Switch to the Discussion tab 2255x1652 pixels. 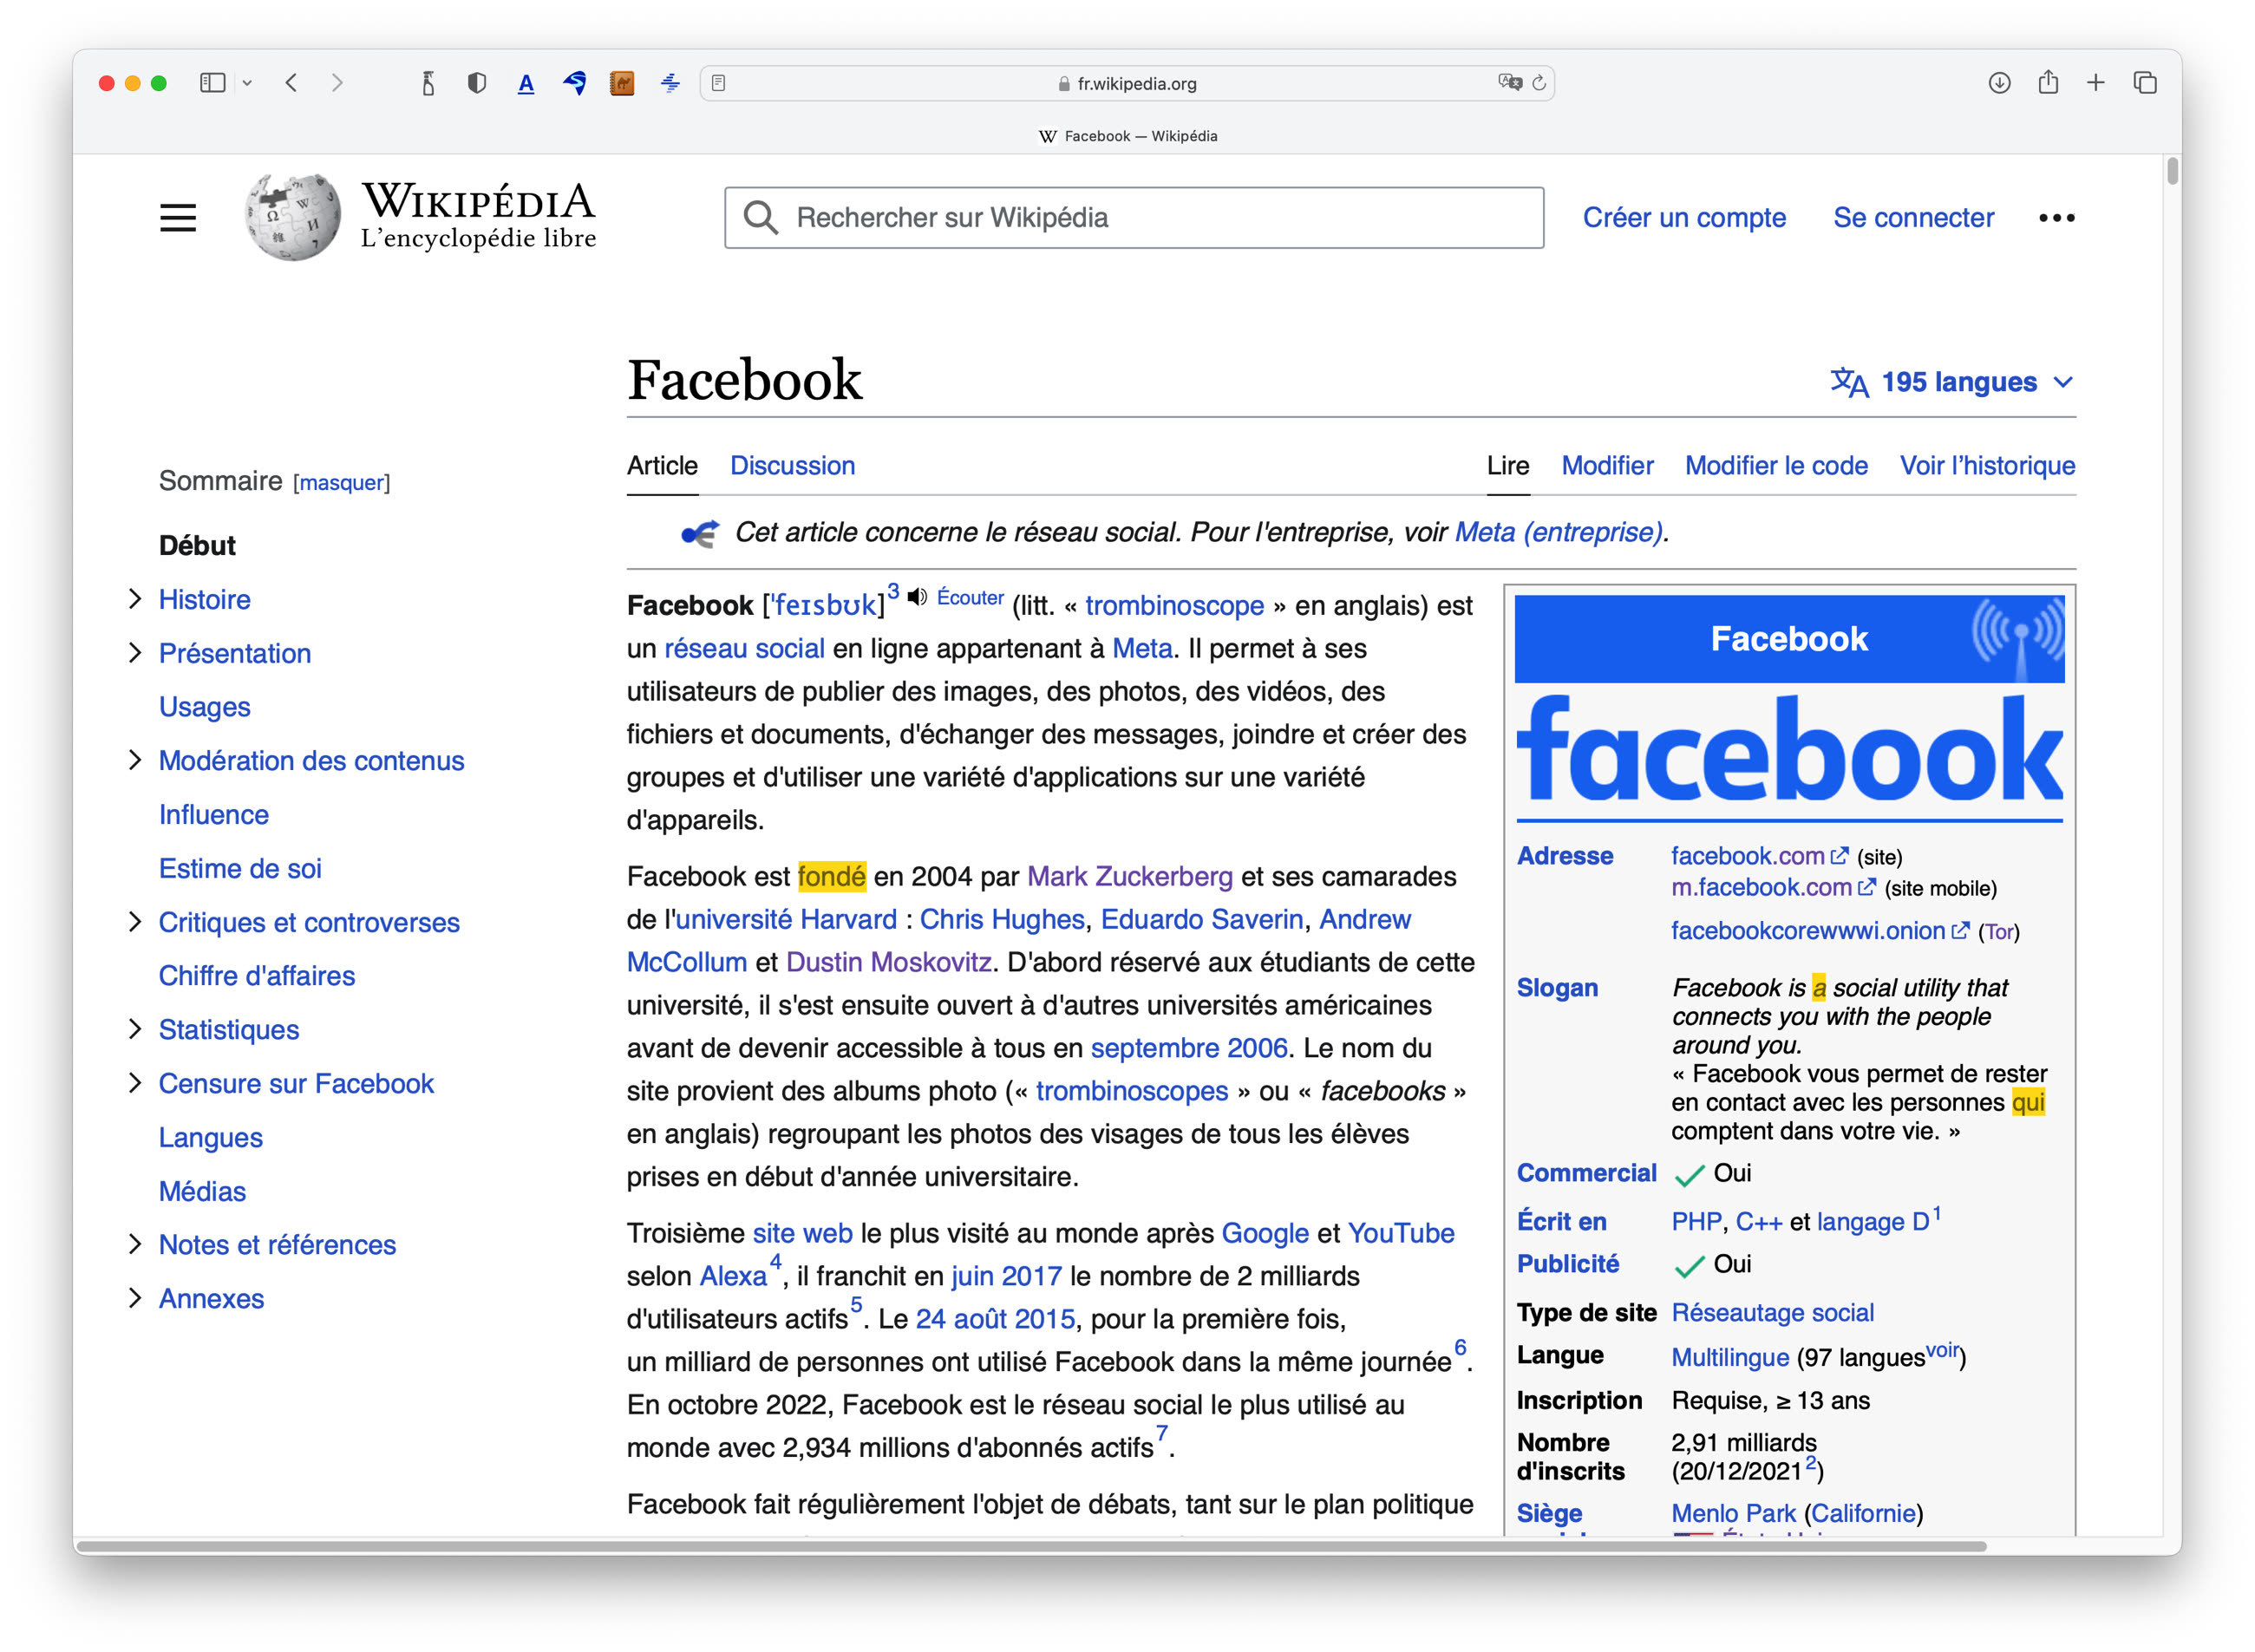(792, 465)
